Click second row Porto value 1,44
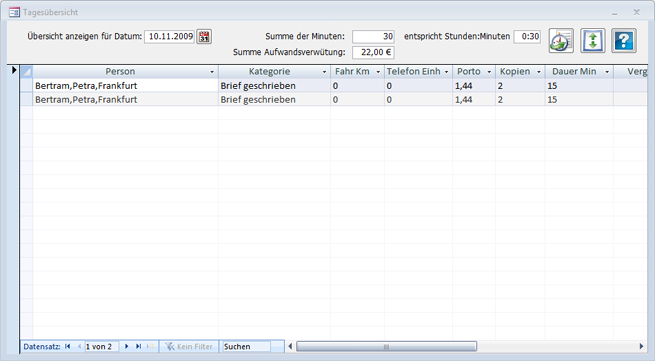The height and width of the screenshot is (361, 655). click(x=474, y=99)
